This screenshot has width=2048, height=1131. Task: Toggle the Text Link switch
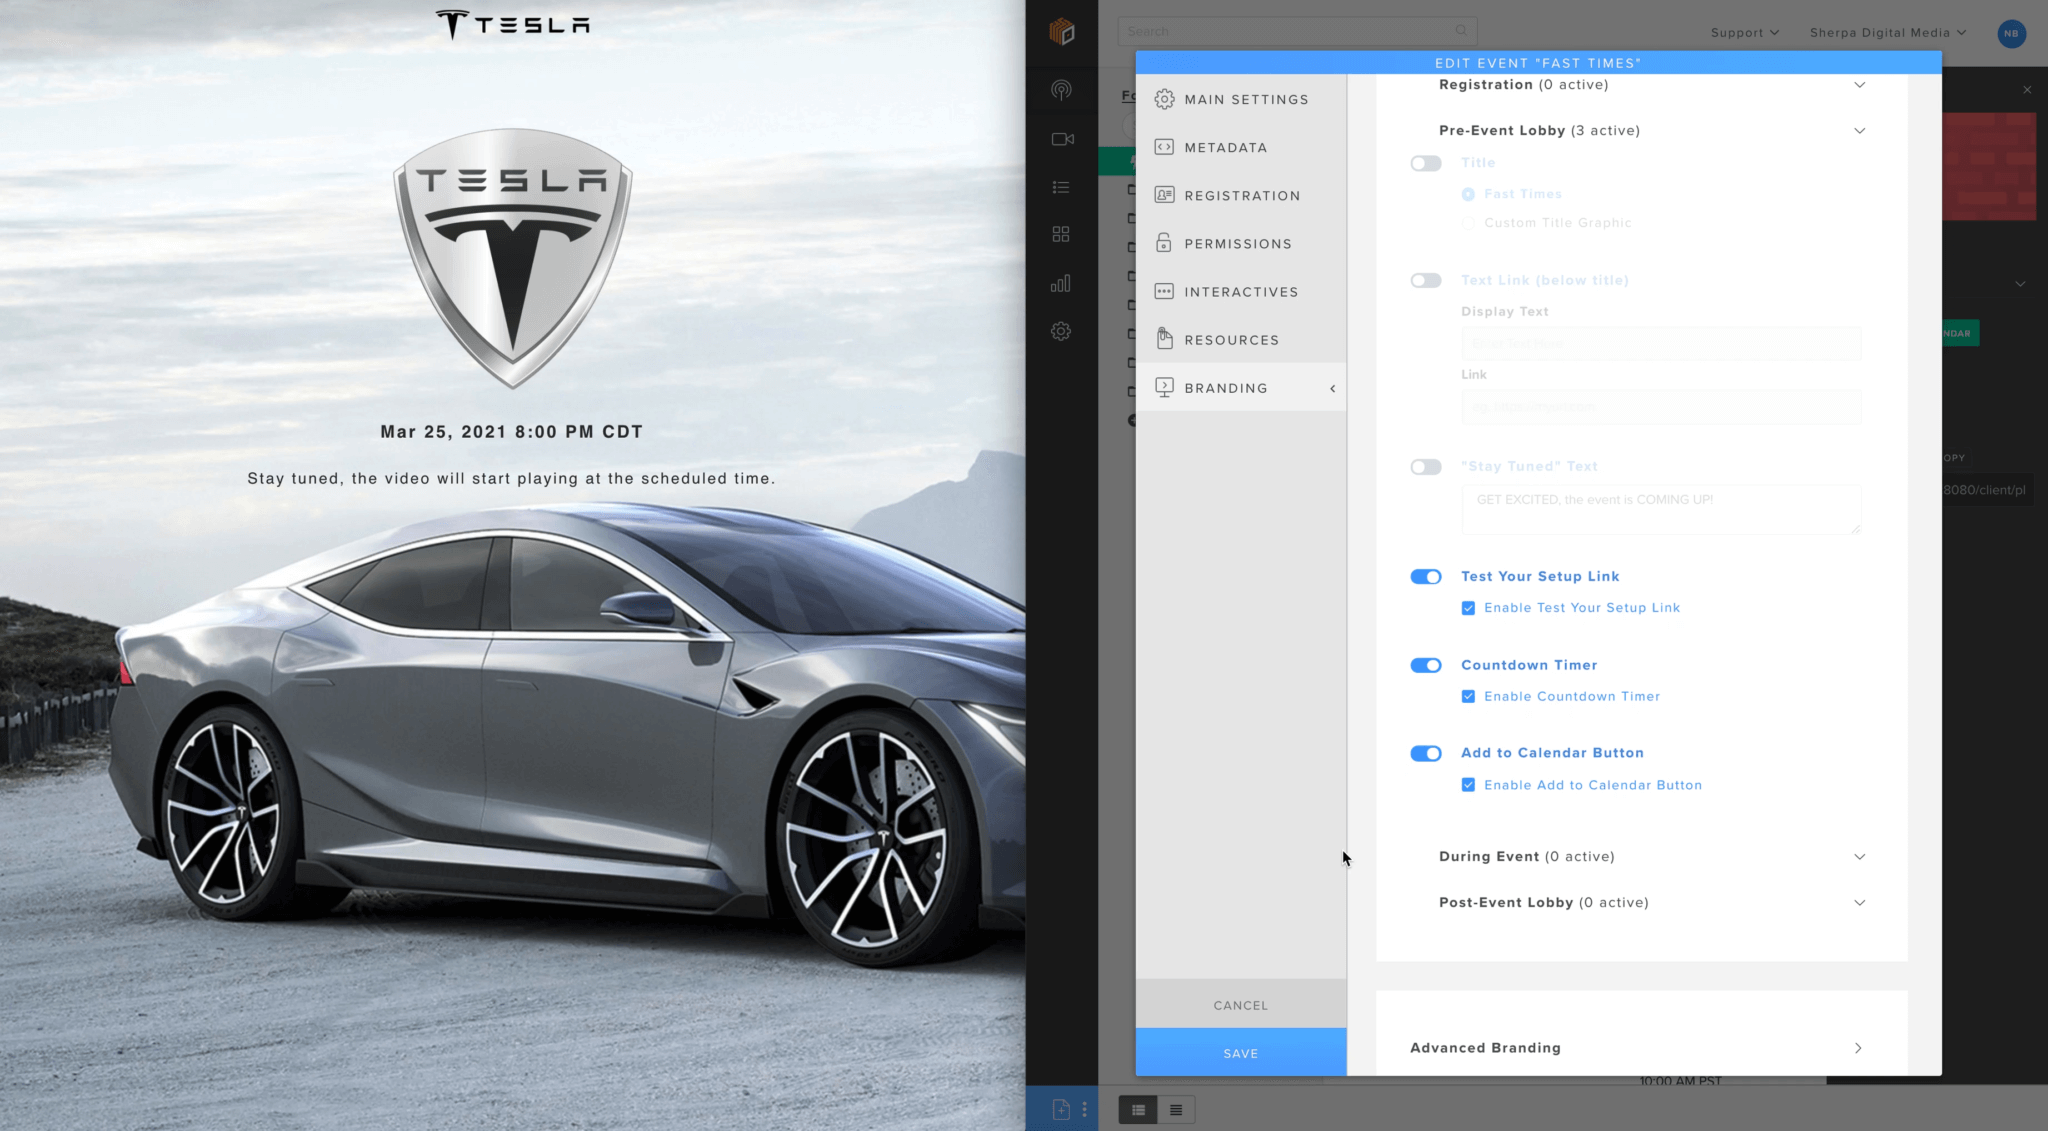(x=1426, y=281)
